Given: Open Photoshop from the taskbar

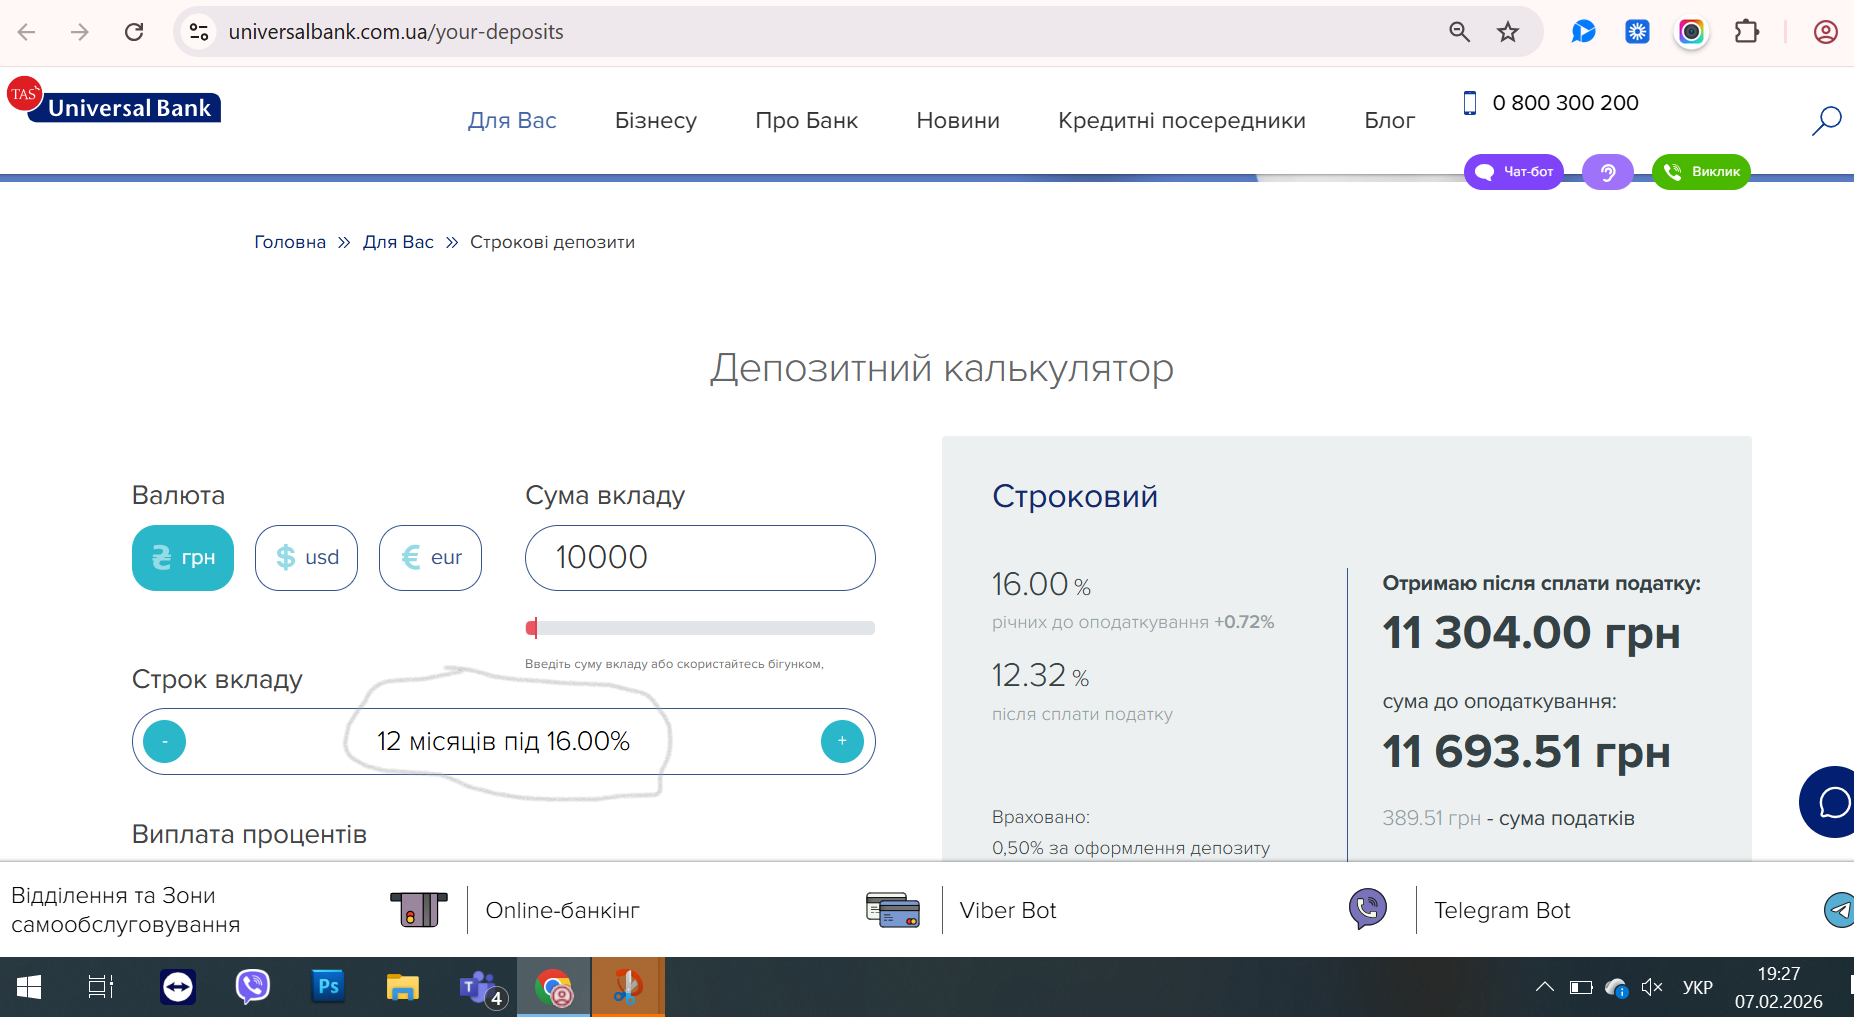Looking at the screenshot, I should (x=328, y=987).
